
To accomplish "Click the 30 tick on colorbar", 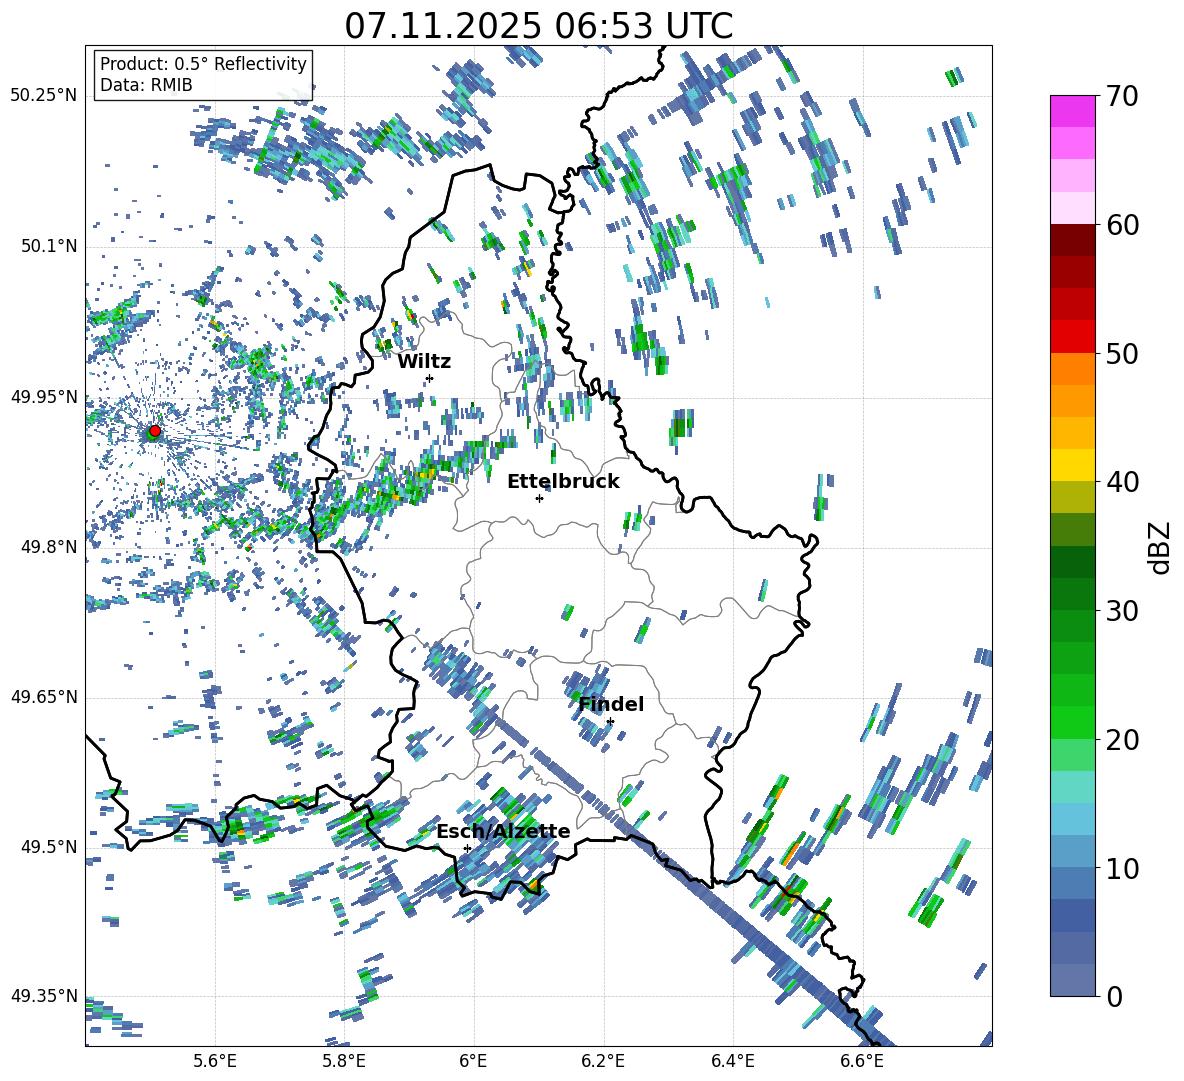I will (x=1122, y=611).
